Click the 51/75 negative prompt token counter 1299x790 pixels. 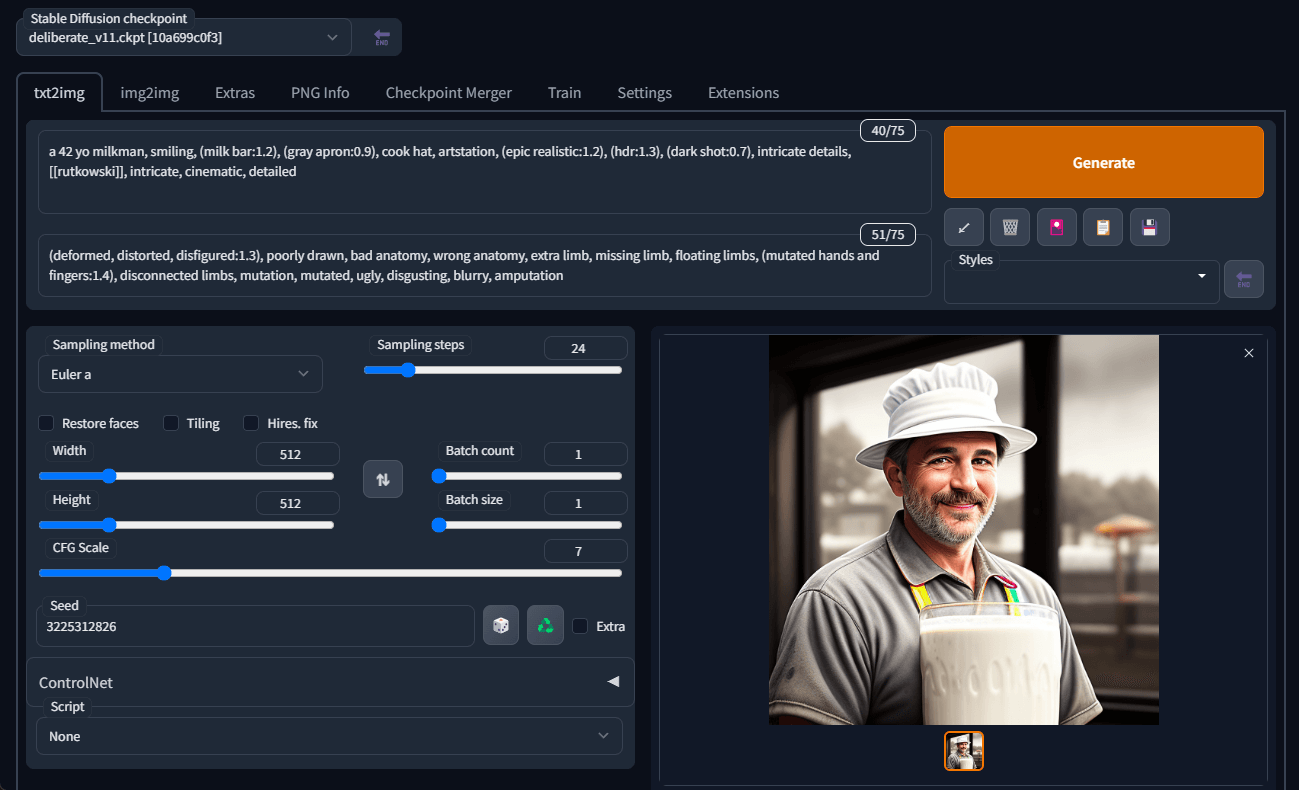888,235
